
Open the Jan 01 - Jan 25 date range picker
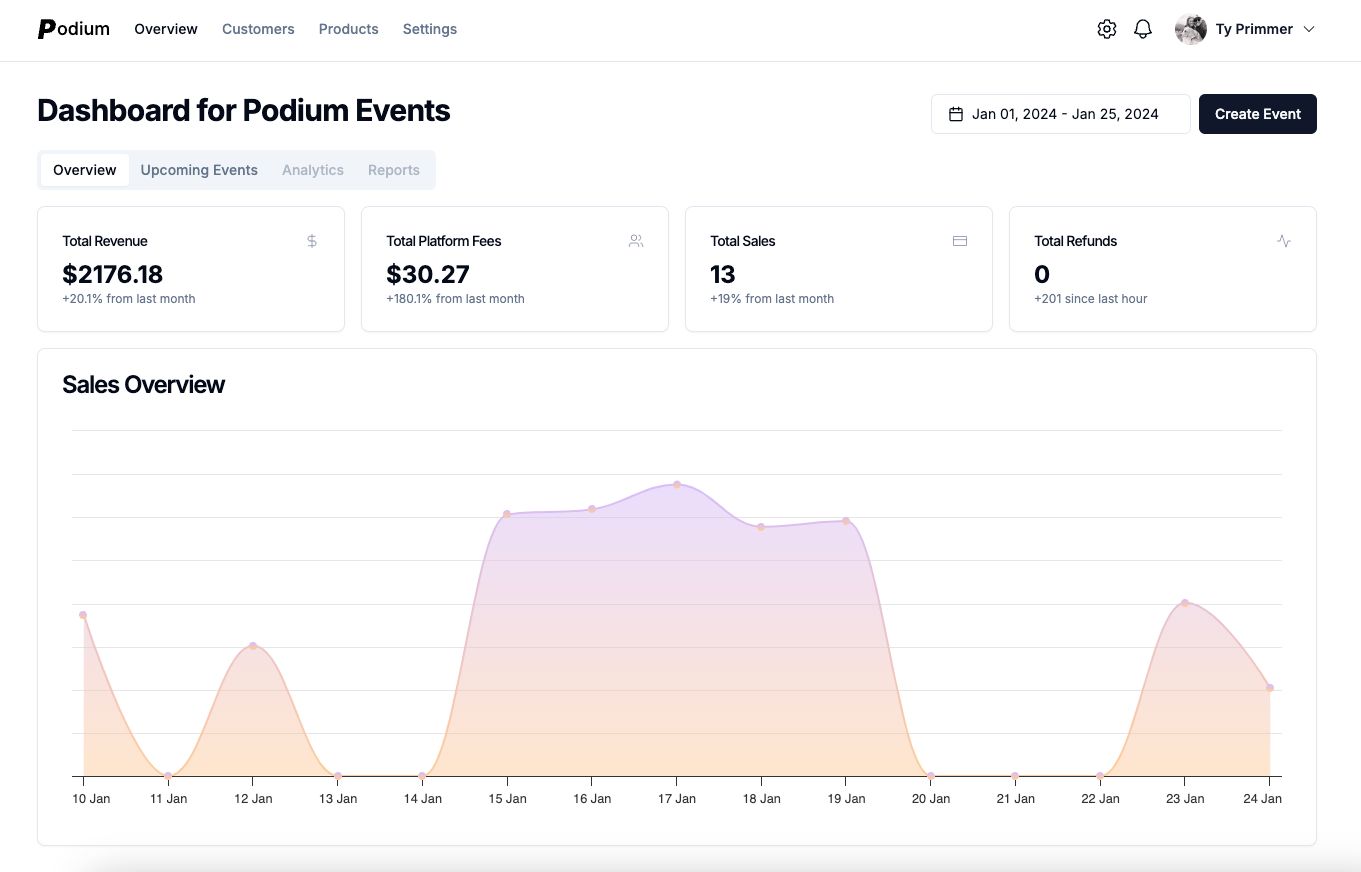1061,114
